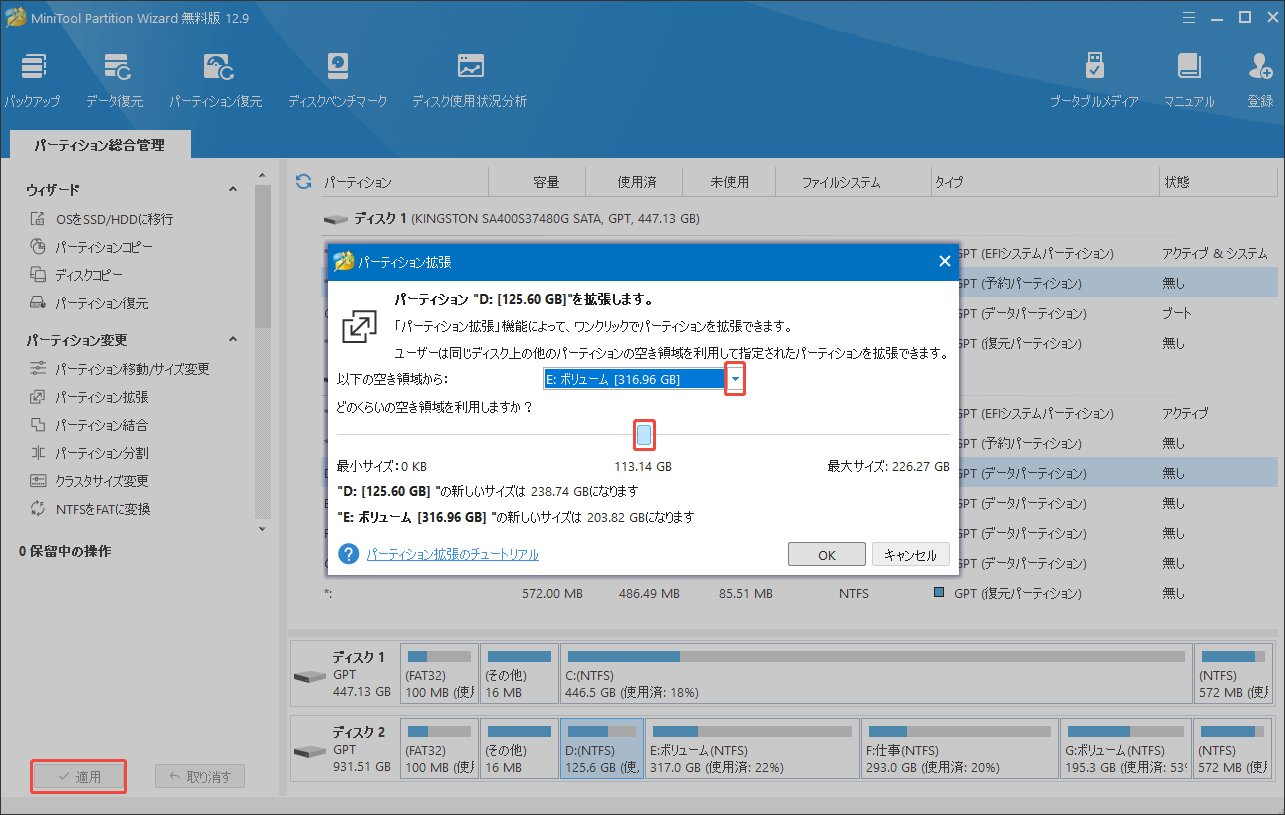
Task: Start ディスクベンチマーク disk benchmark
Action: (x=337, y=81)
